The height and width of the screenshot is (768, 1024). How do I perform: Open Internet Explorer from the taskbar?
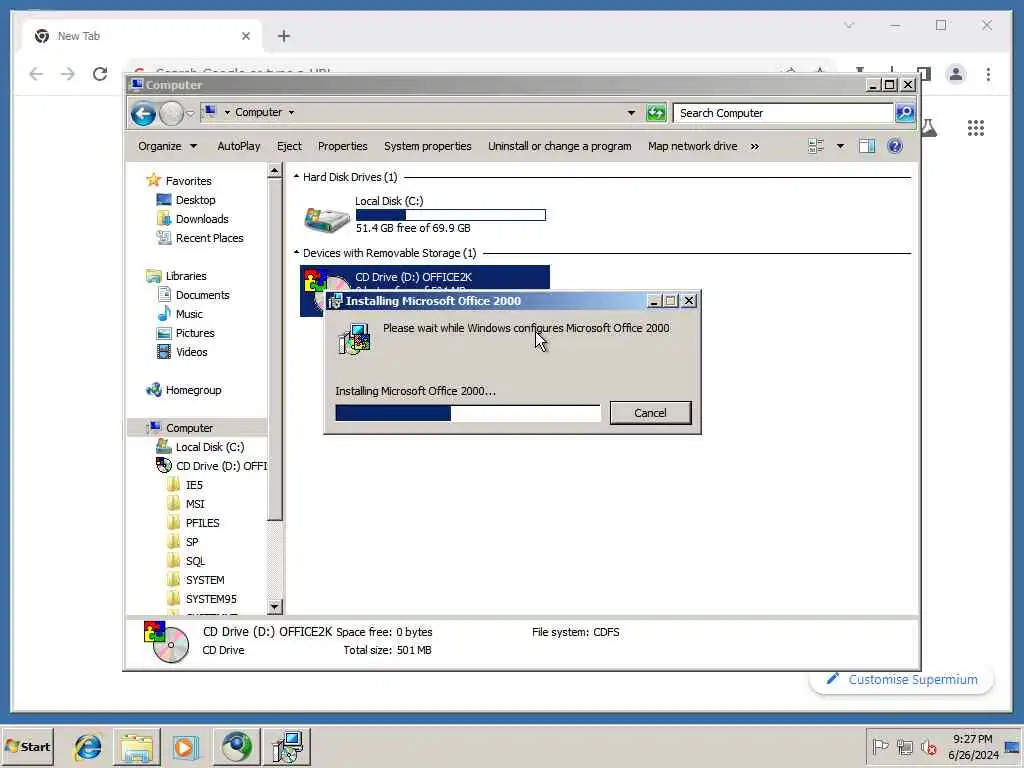[88, 746]
